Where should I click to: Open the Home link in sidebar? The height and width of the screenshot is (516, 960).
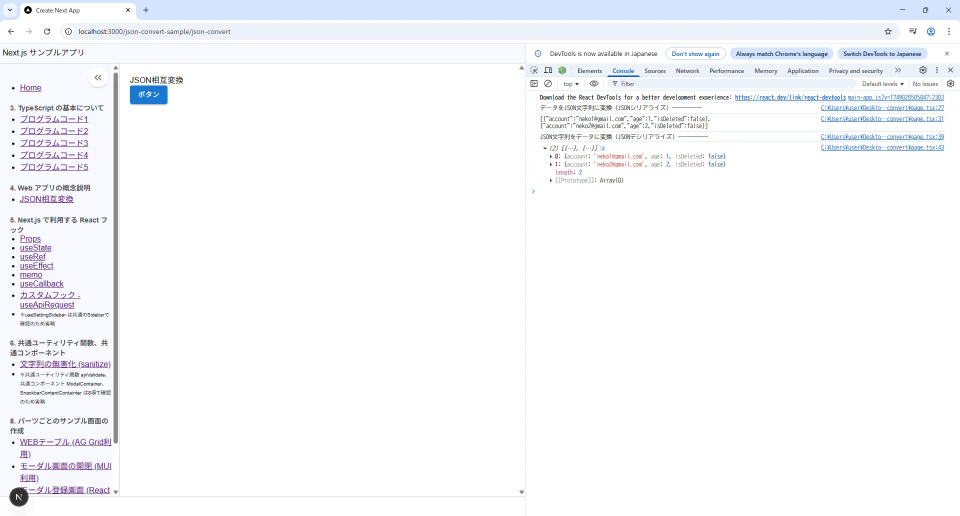pyautogui.click(x=31, y=88)
